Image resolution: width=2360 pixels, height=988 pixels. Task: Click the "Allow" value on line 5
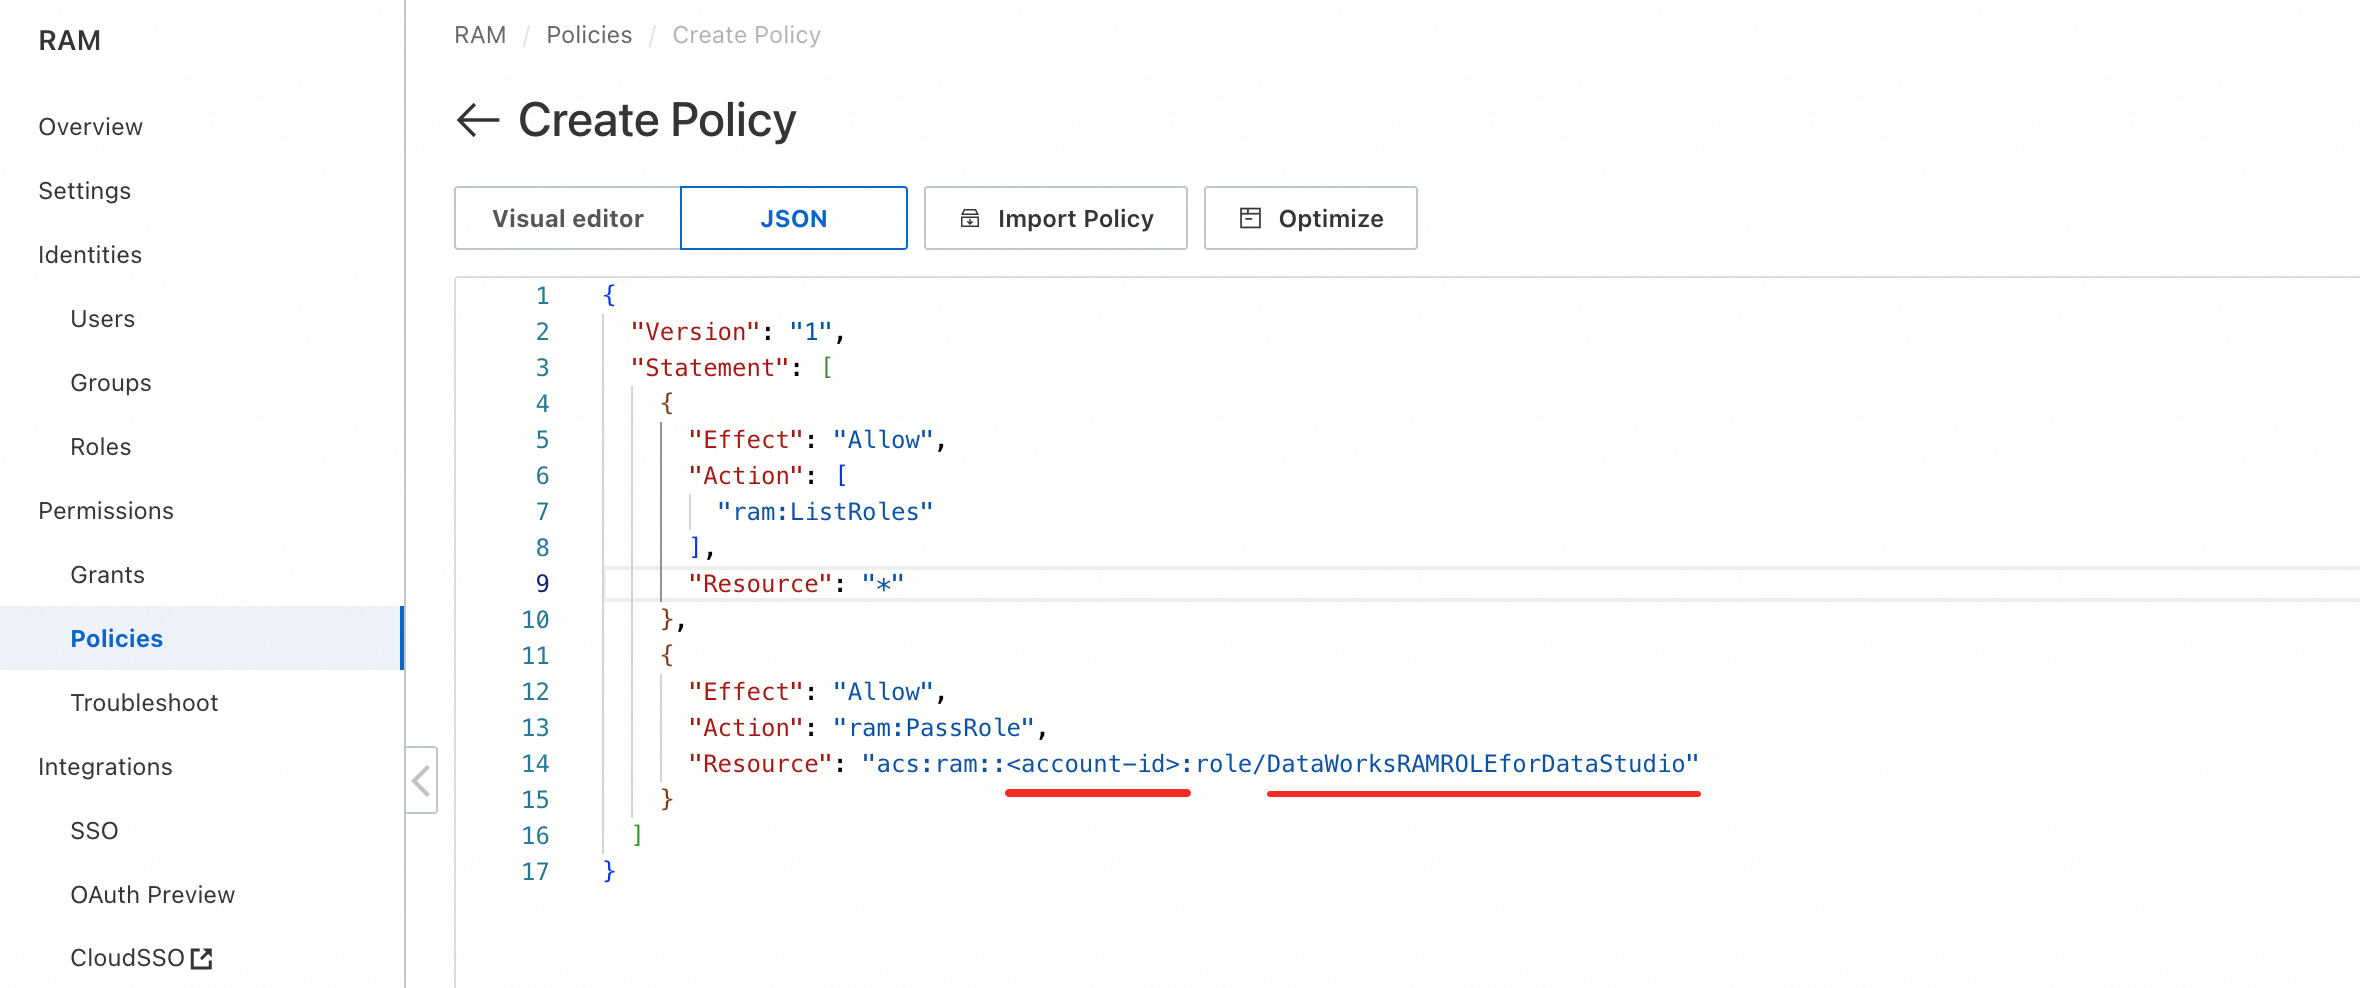883,440
